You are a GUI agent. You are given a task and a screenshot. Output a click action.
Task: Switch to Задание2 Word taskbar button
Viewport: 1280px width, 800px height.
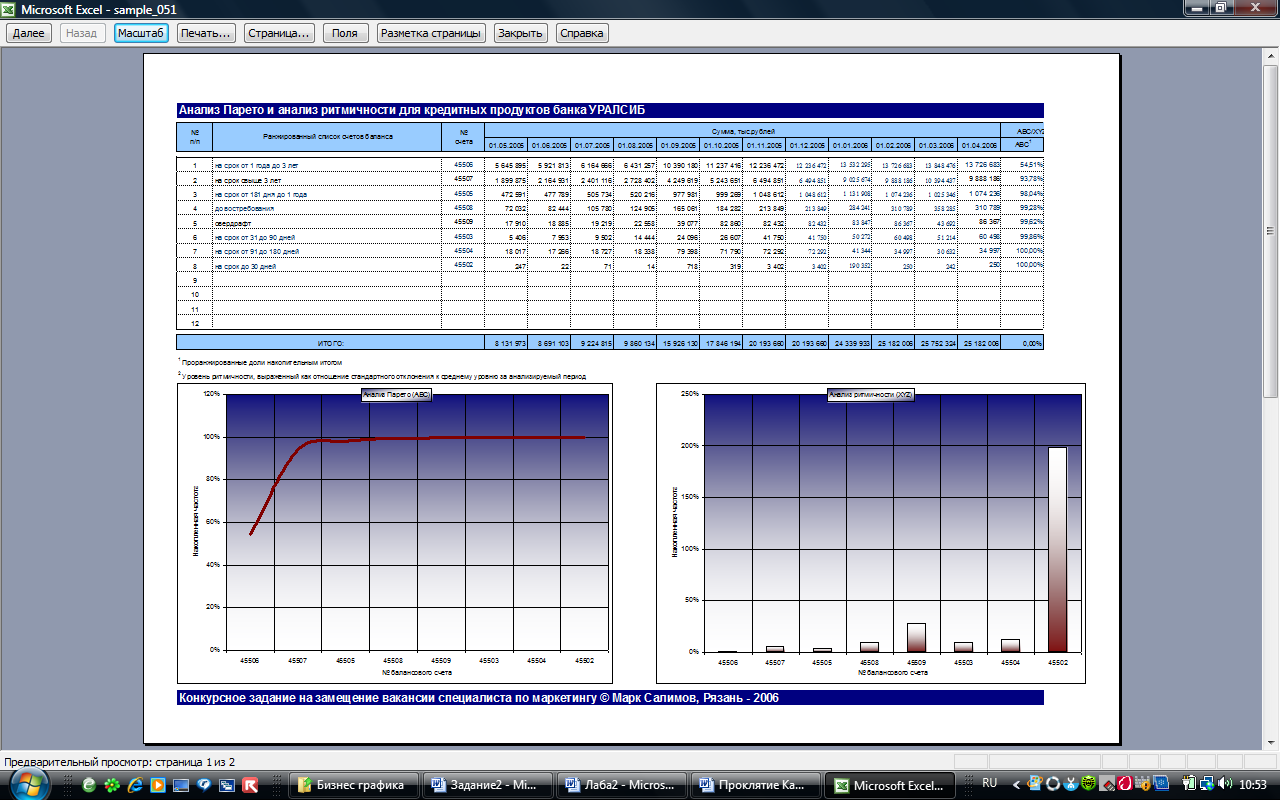[488, 785]
